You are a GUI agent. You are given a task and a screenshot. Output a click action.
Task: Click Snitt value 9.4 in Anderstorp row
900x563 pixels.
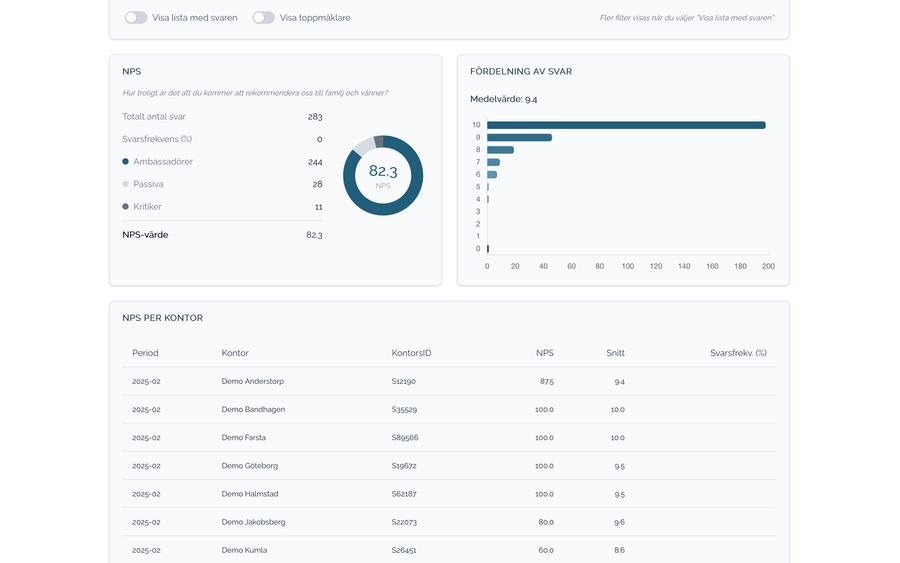click(x=620, y=382)
